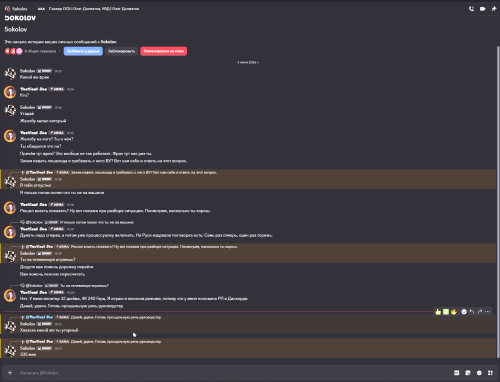Open Tactical Joe's avatar beside the "Кто?" message

click(x=10, y=92)
